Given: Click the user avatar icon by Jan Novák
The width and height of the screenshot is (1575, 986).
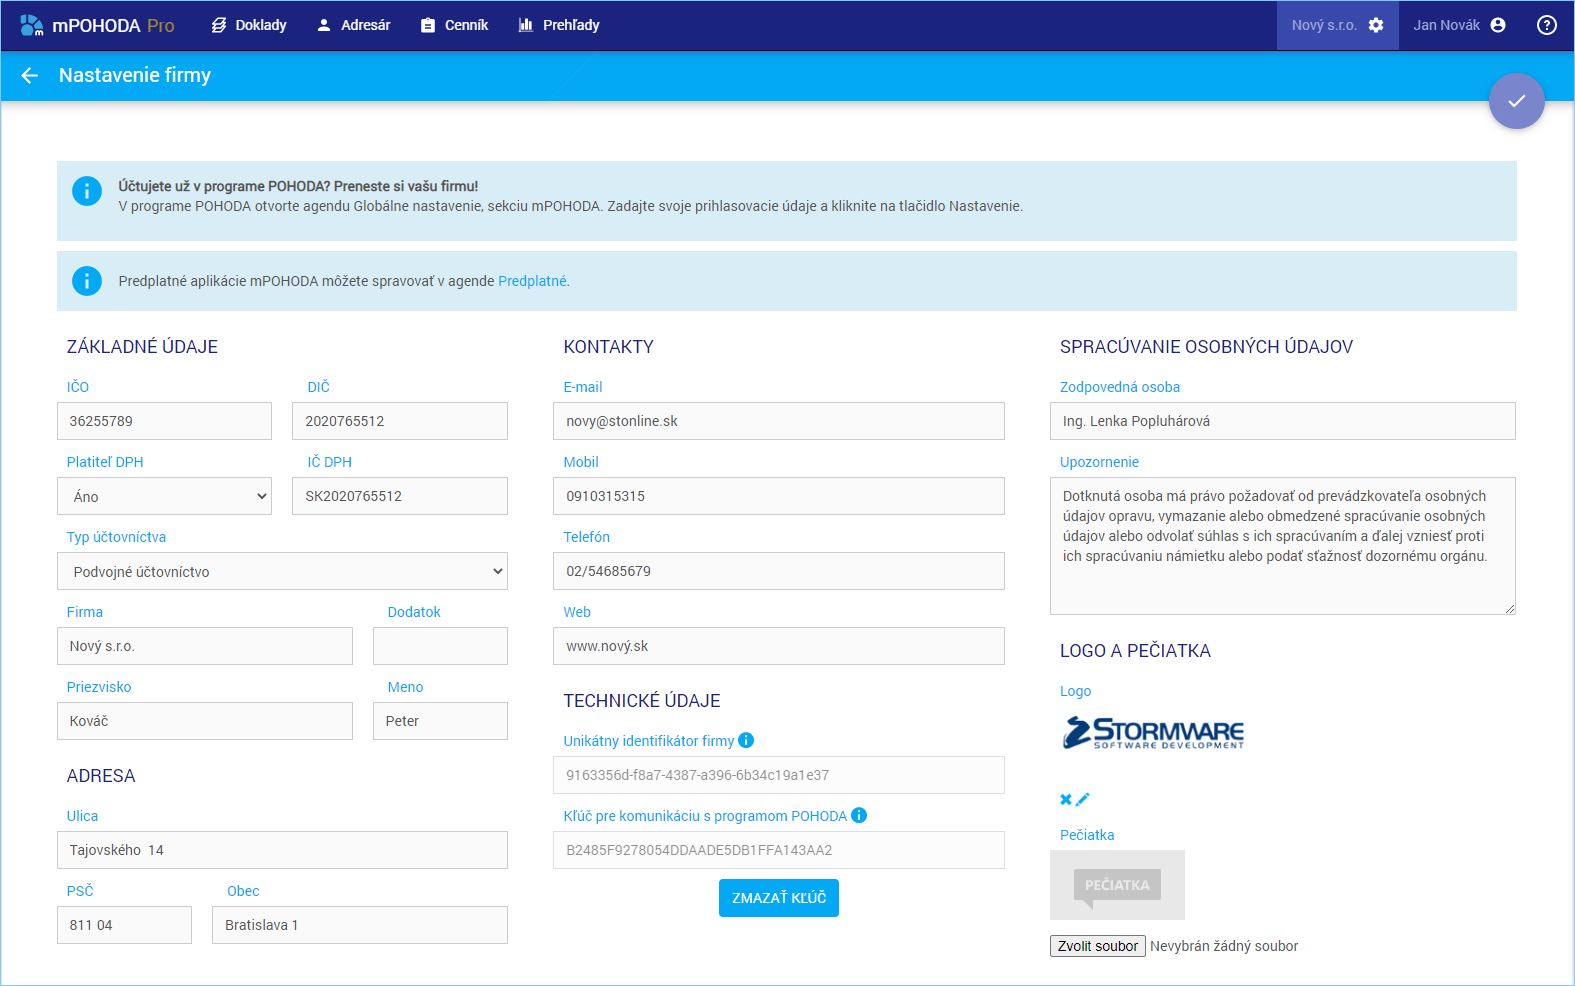Looking at the screenshot, I should (1498, 25).
